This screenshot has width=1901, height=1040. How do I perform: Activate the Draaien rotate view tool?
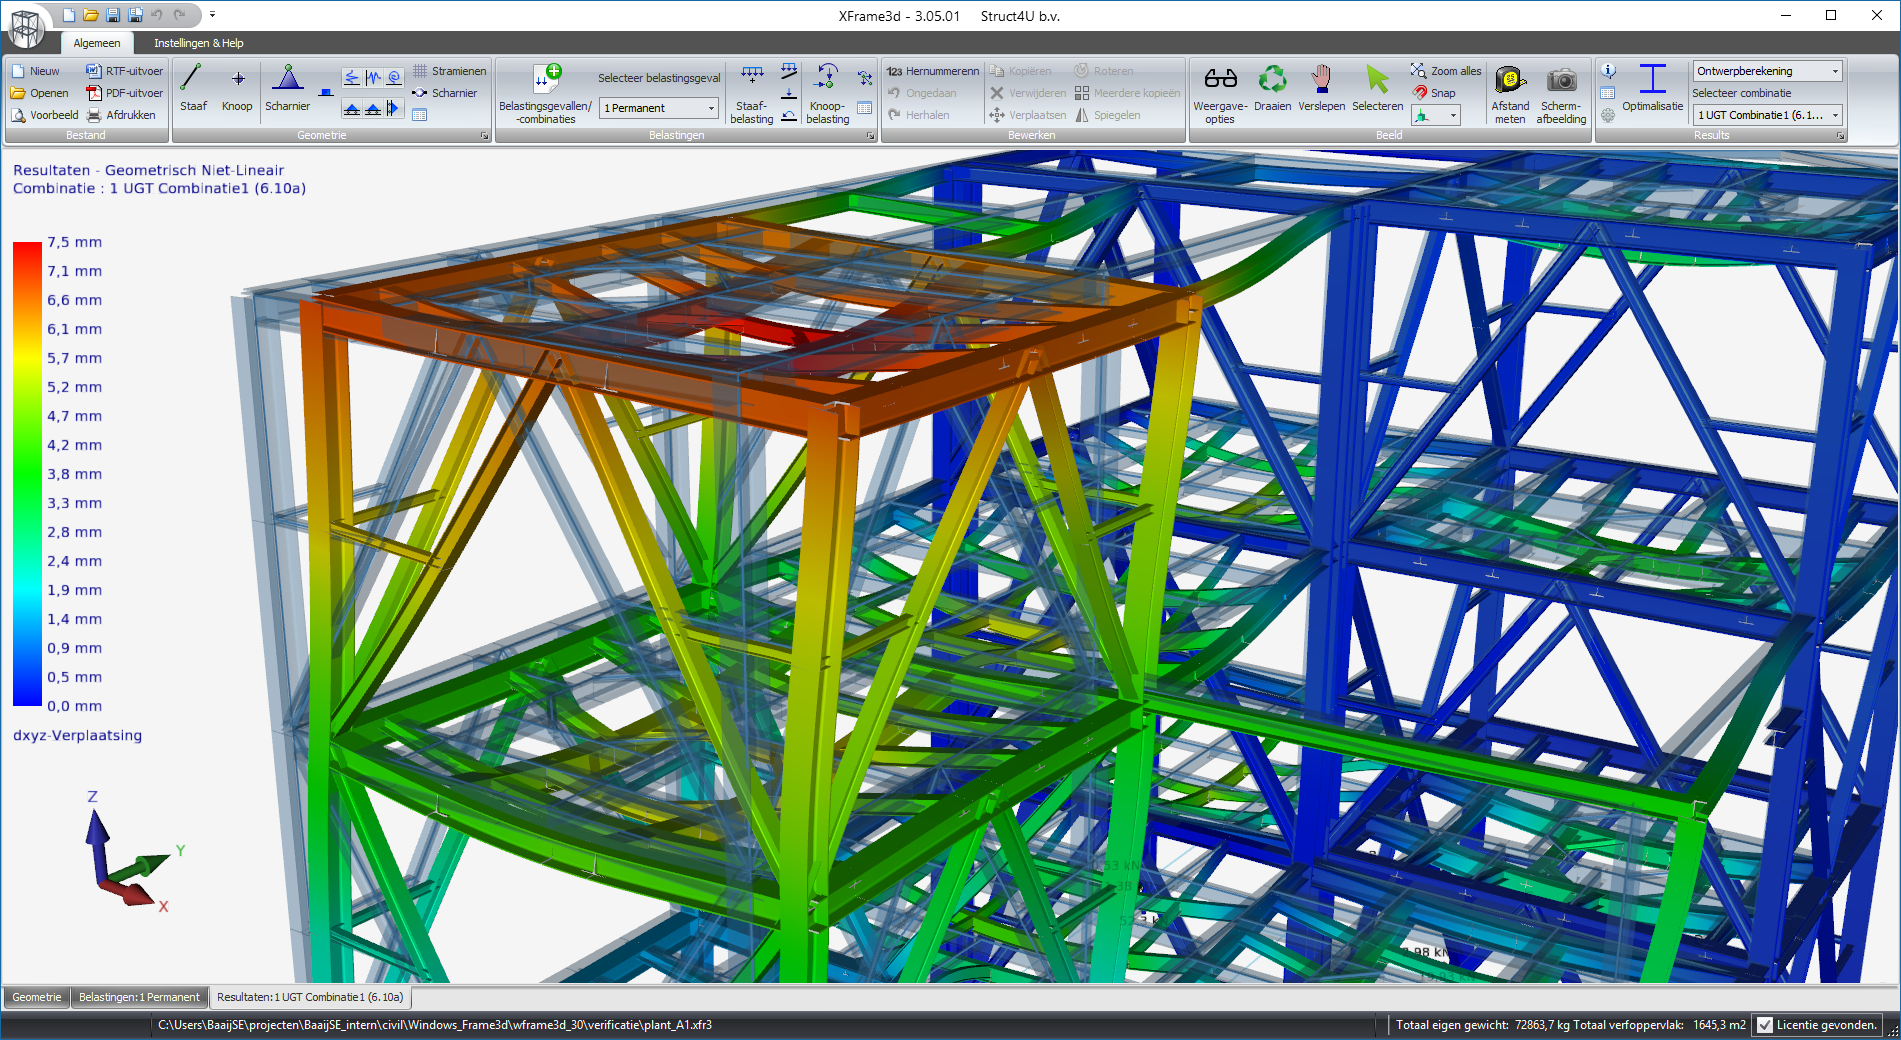pyautogui.click(x=1272, y=88)
